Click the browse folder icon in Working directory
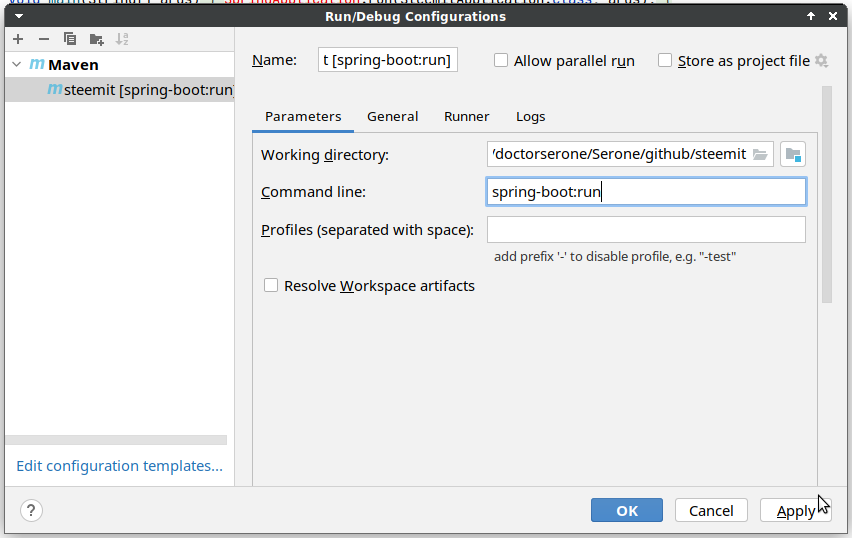 [761, 154]
